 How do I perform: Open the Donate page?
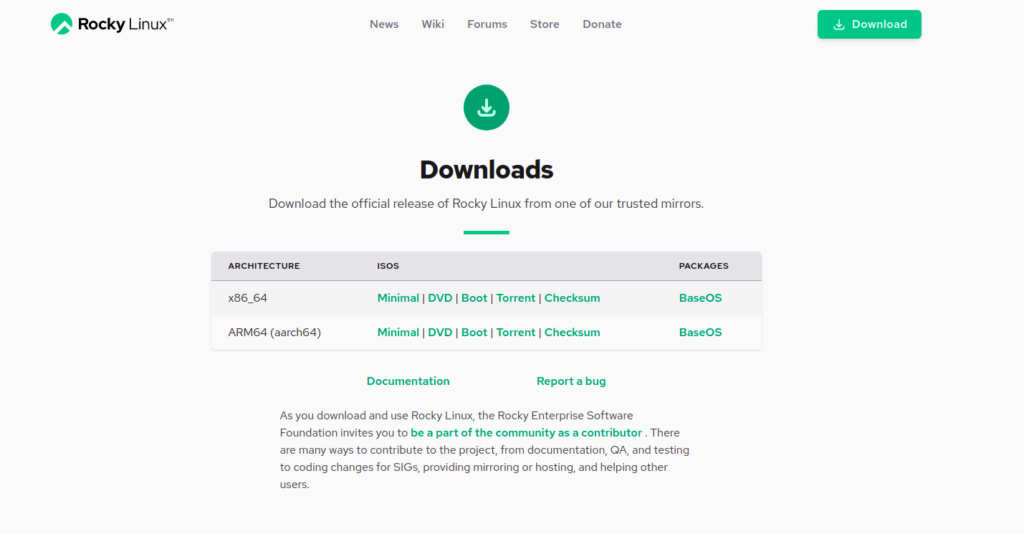tap(602, 24)
